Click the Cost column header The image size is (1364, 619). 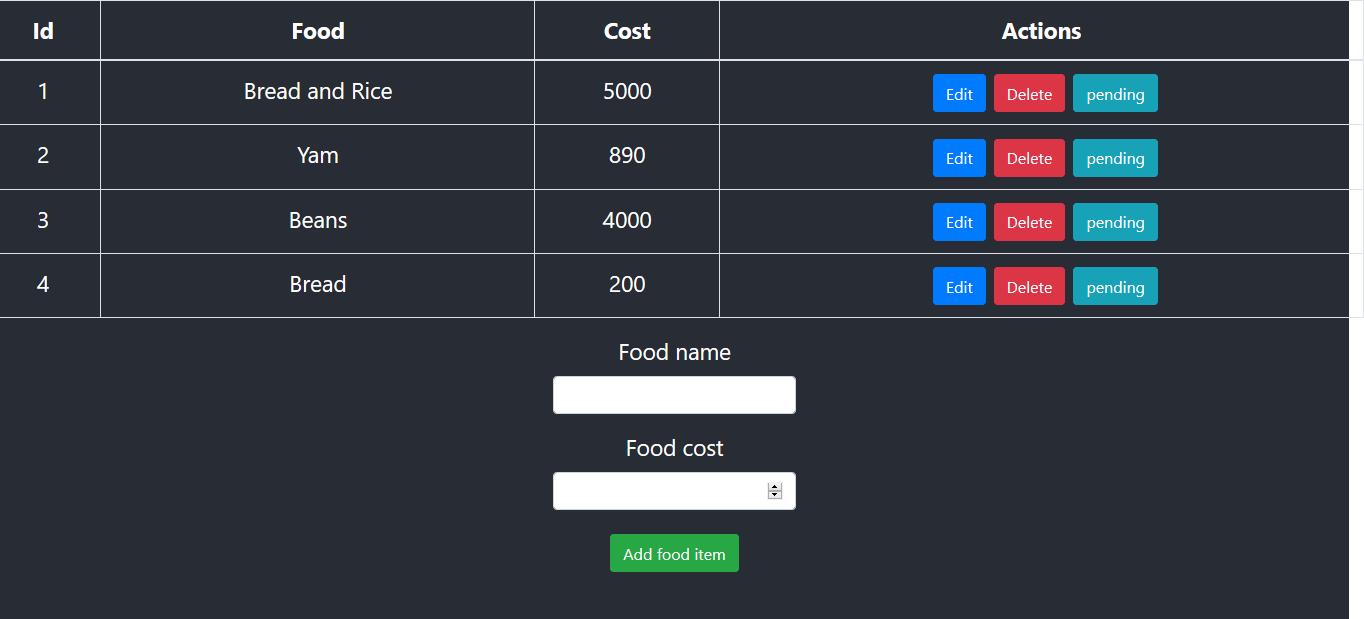click(626, 30)
